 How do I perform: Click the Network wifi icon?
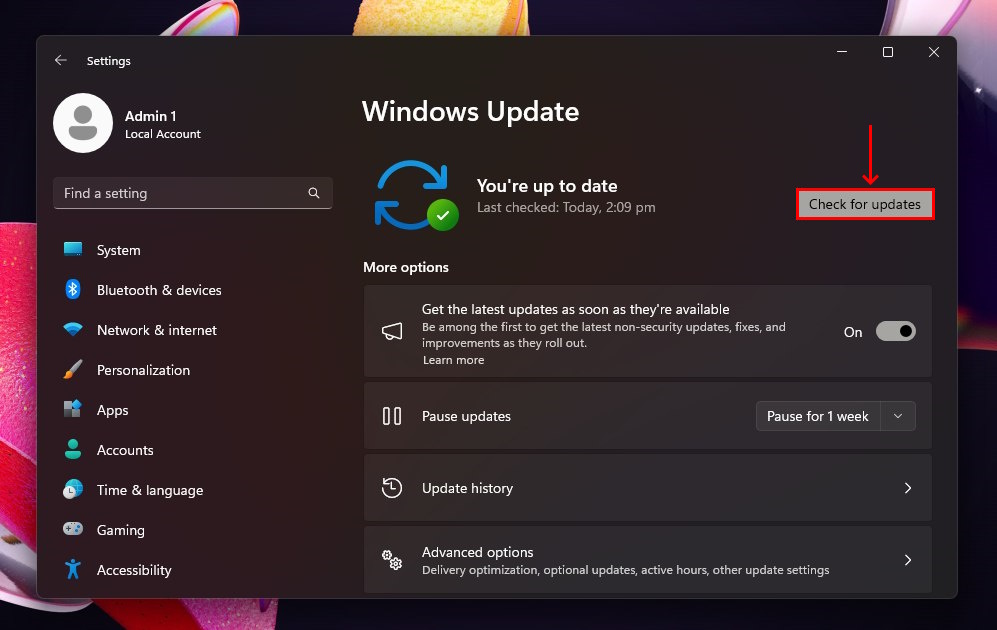73,329
